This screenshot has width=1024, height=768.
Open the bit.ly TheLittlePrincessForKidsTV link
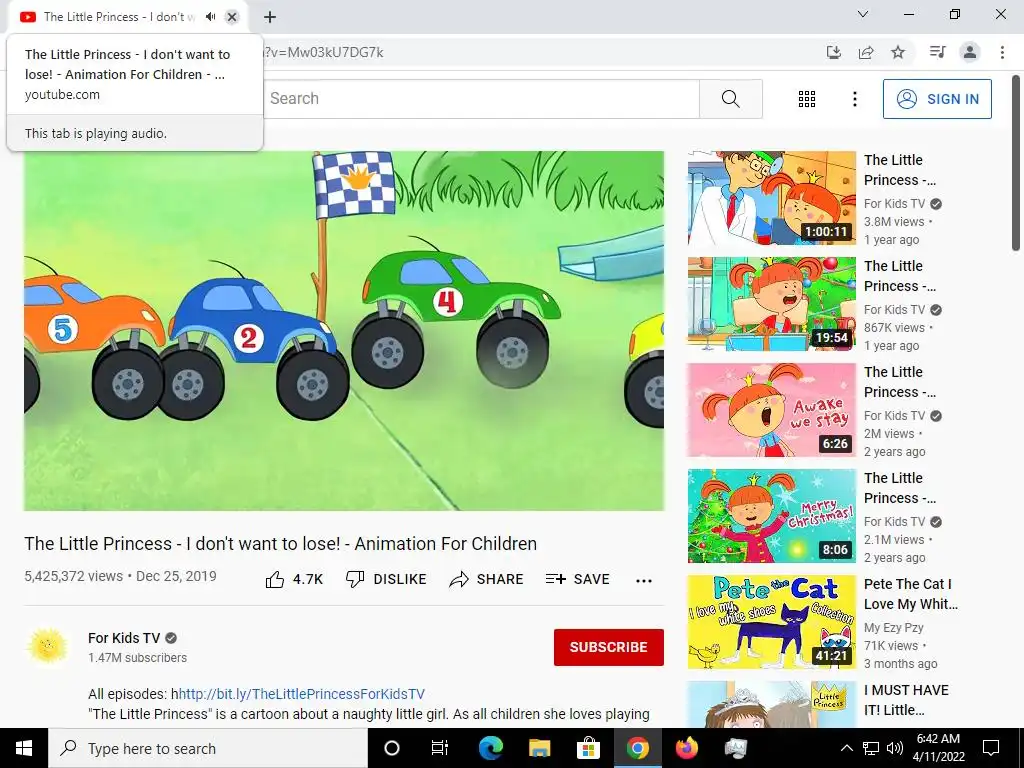(x=302, y=694)
